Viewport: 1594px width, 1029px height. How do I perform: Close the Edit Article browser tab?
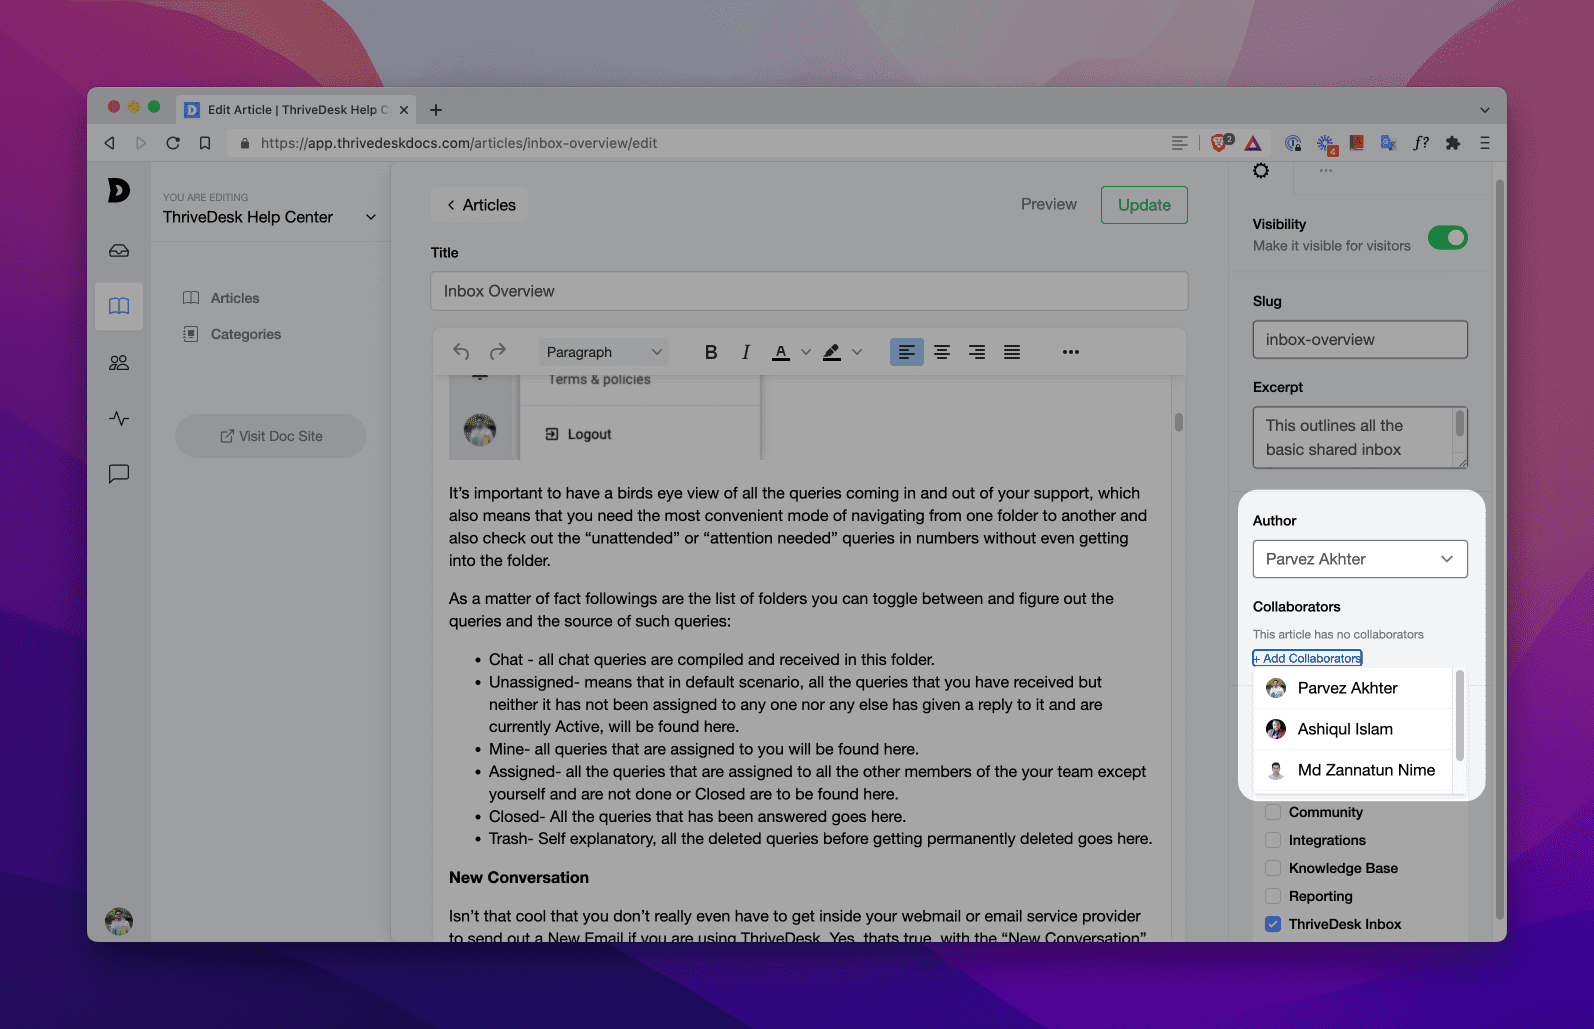click(404, 110)
